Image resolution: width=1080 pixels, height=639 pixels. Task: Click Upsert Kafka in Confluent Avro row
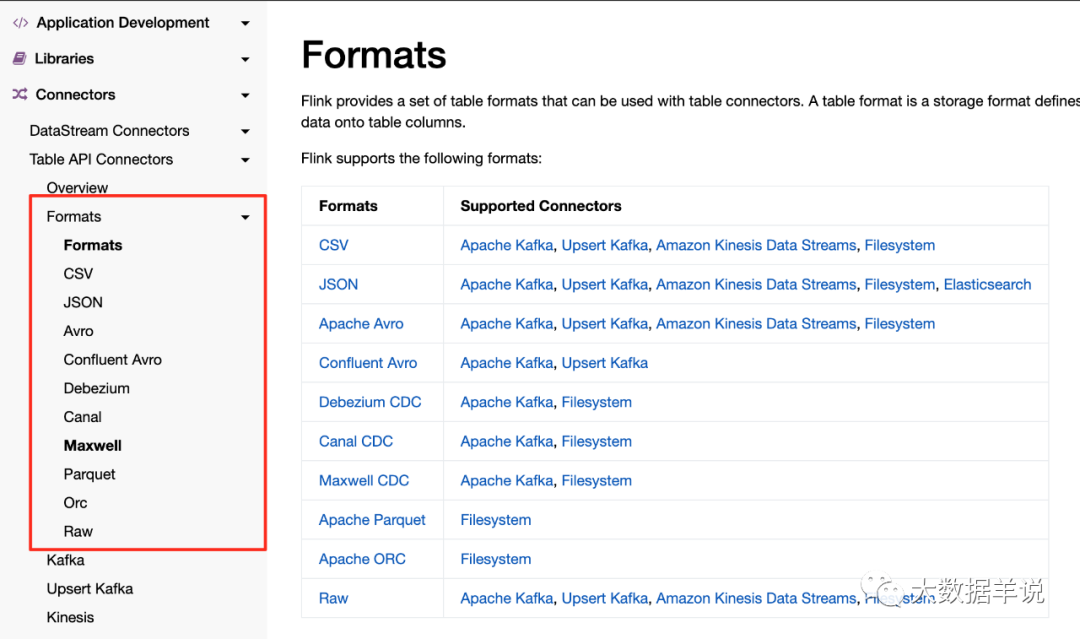tap(605, 363)
